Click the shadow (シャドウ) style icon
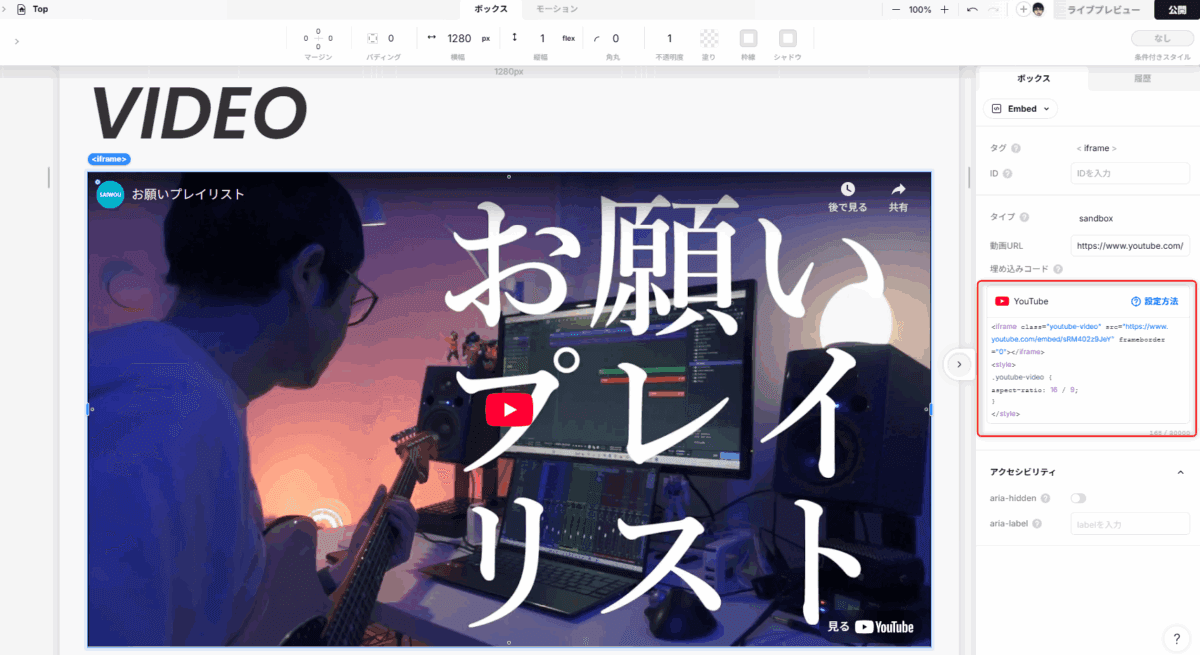This screenshot has height=655, width=1200. (x=788, y=39)
